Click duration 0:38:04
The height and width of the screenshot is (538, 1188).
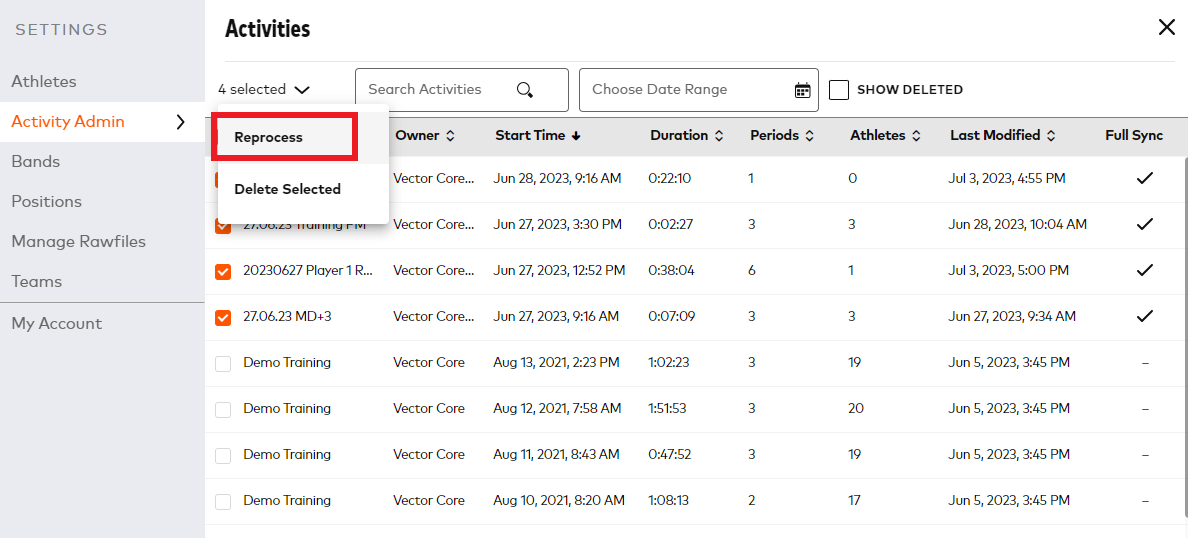point(671,271)
